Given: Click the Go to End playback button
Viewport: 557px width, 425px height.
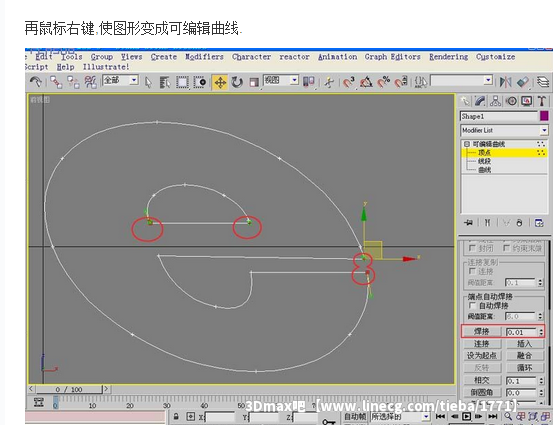Looking at the screenshot, I should (493, 416).
